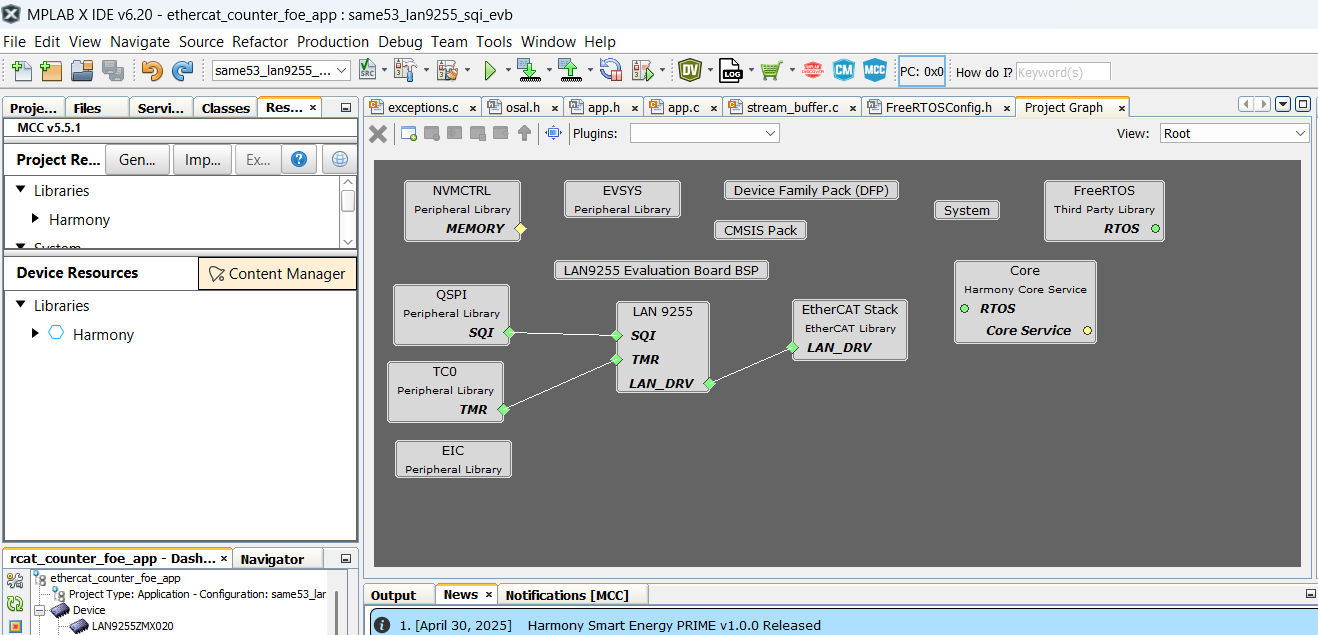Viewport: 1318px width, 635px height.
Task: Open the Production menu
Action: [x=333, y=42]
